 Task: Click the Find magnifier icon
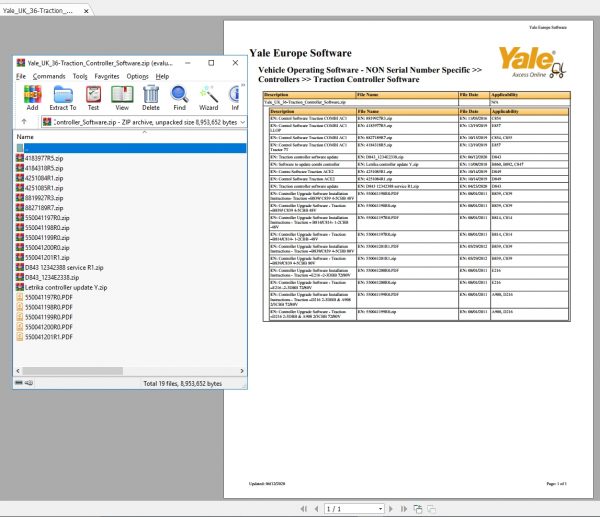pyautogui.click(x=179, y=98)
